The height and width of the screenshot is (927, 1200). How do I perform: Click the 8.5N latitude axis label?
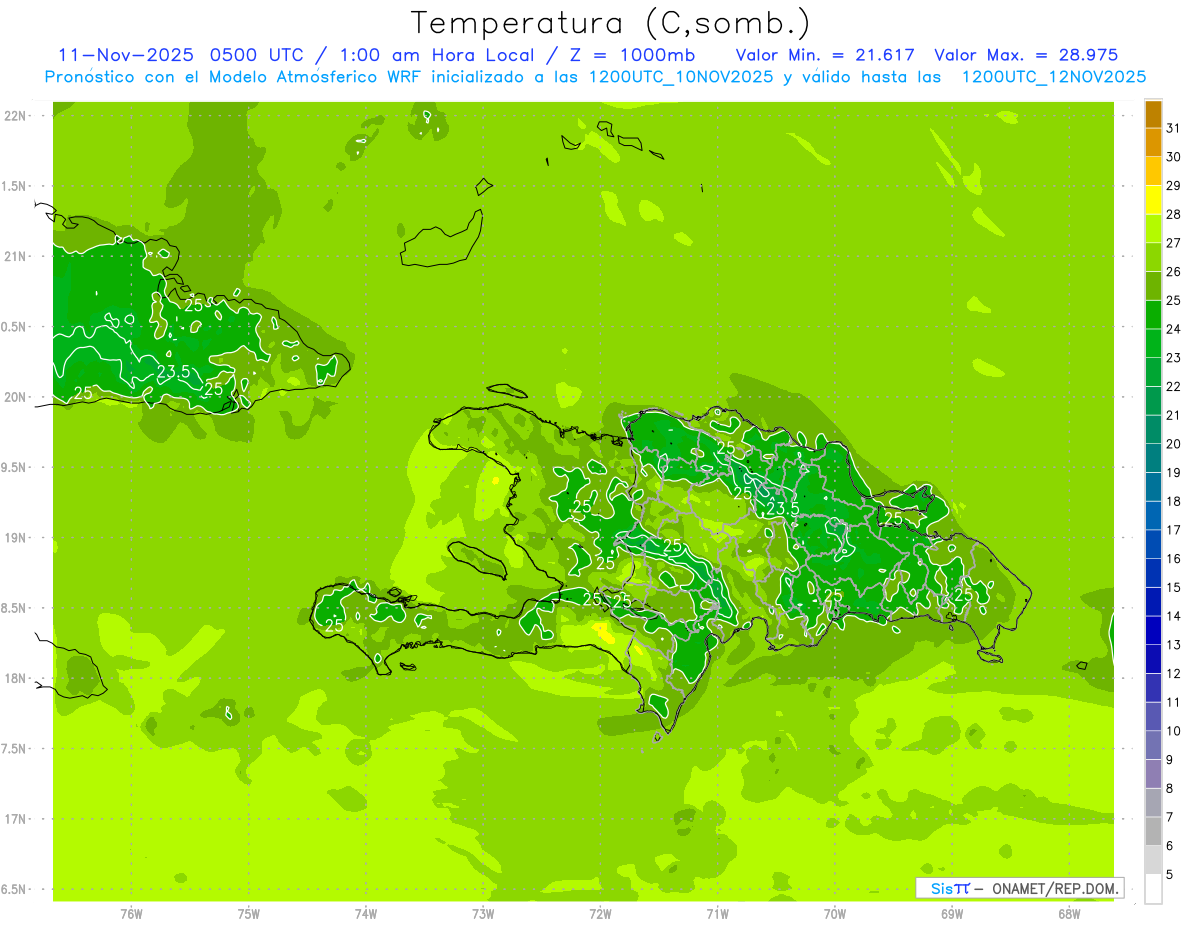pyautogui.click(x=14, y=608)
